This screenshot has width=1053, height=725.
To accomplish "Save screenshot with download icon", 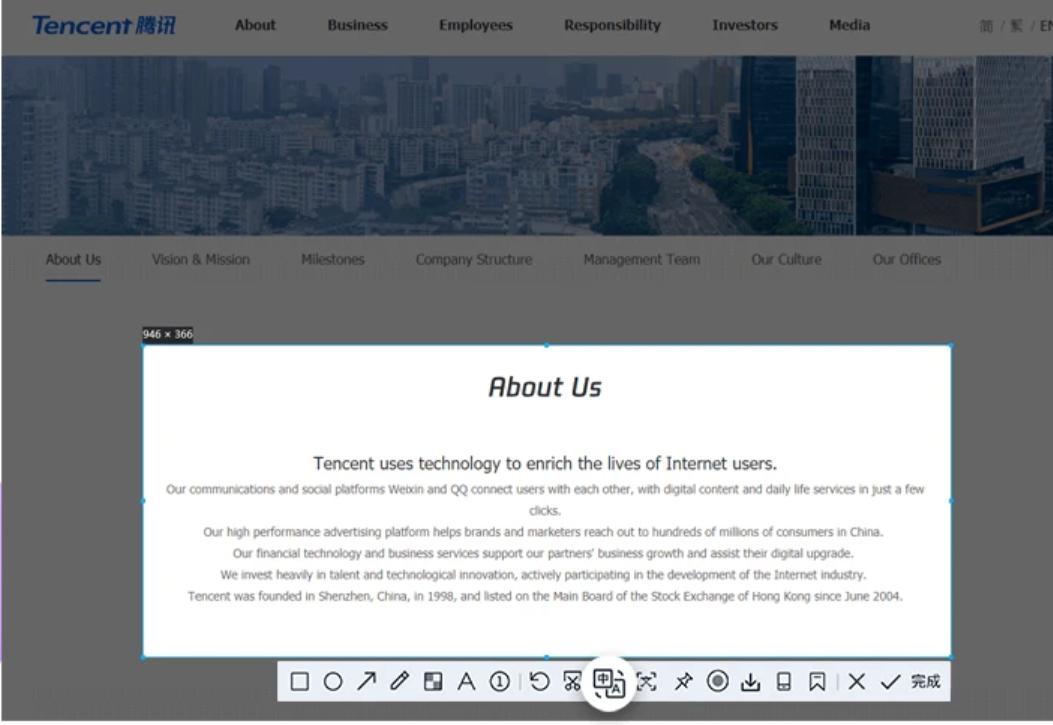I will coord(750,682).
